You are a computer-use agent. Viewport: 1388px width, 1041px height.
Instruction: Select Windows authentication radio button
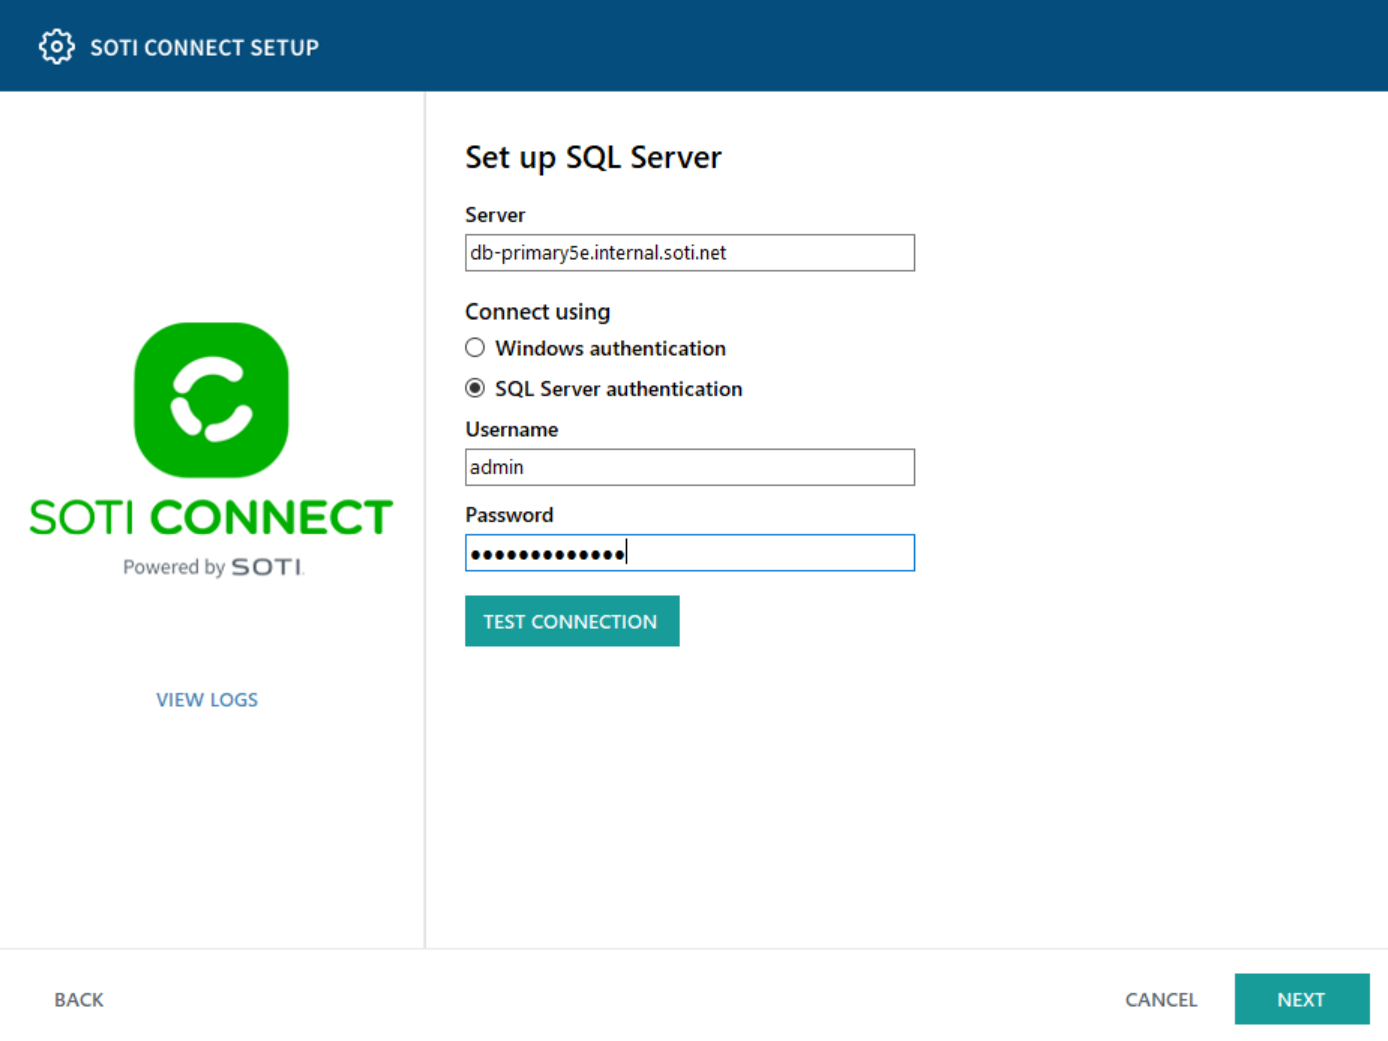pyautogui.click(x=475, y=348)
